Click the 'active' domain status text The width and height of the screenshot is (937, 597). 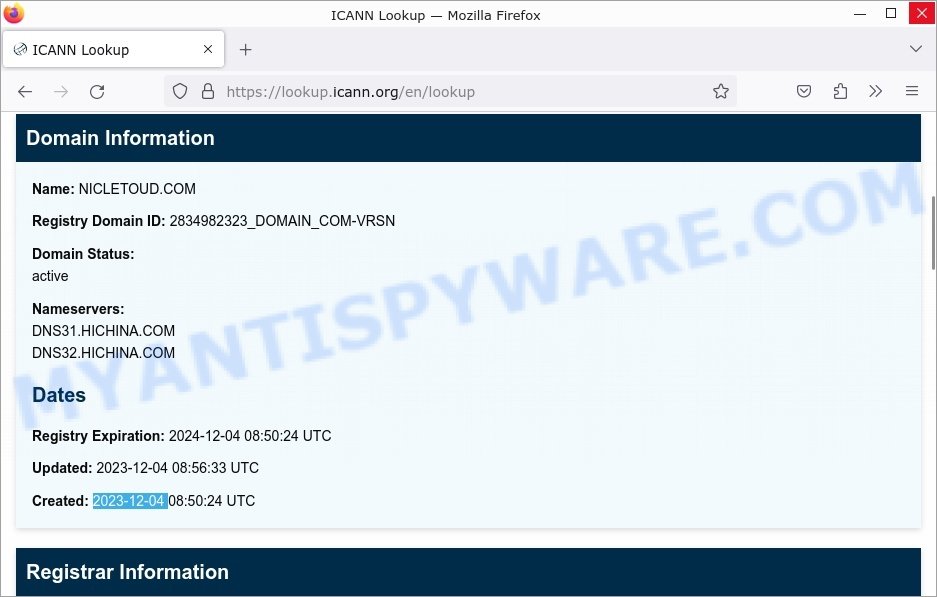pyautogui.click(x=50, y=276)
